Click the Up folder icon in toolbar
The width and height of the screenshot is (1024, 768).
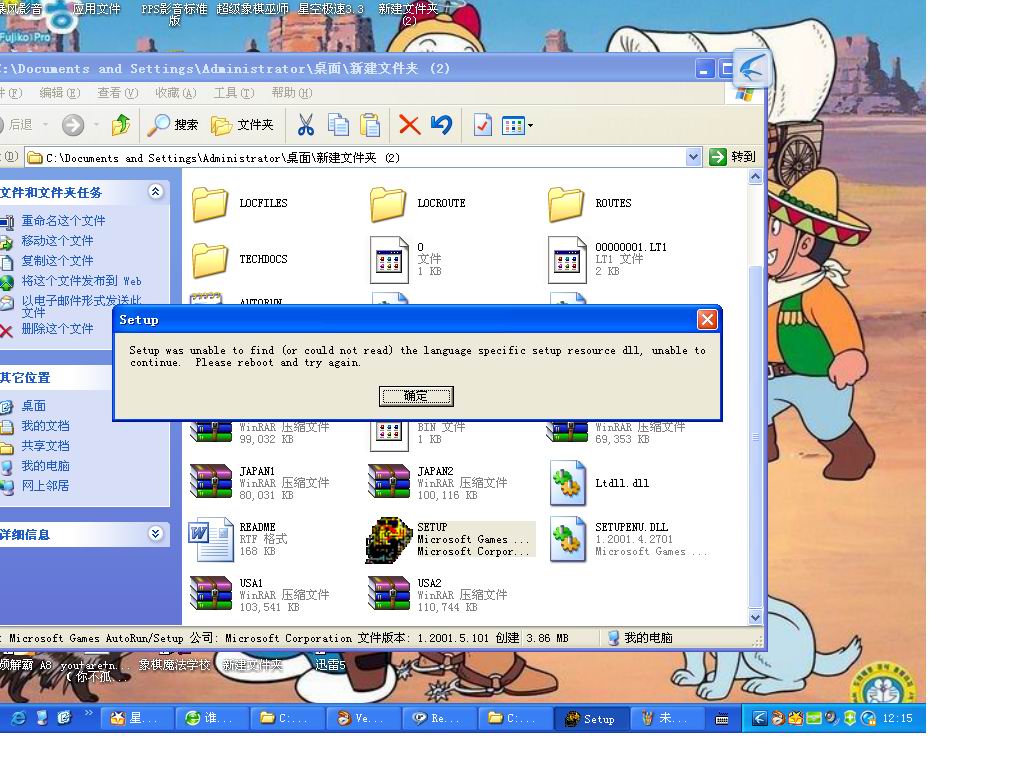(x=121, y=125)
